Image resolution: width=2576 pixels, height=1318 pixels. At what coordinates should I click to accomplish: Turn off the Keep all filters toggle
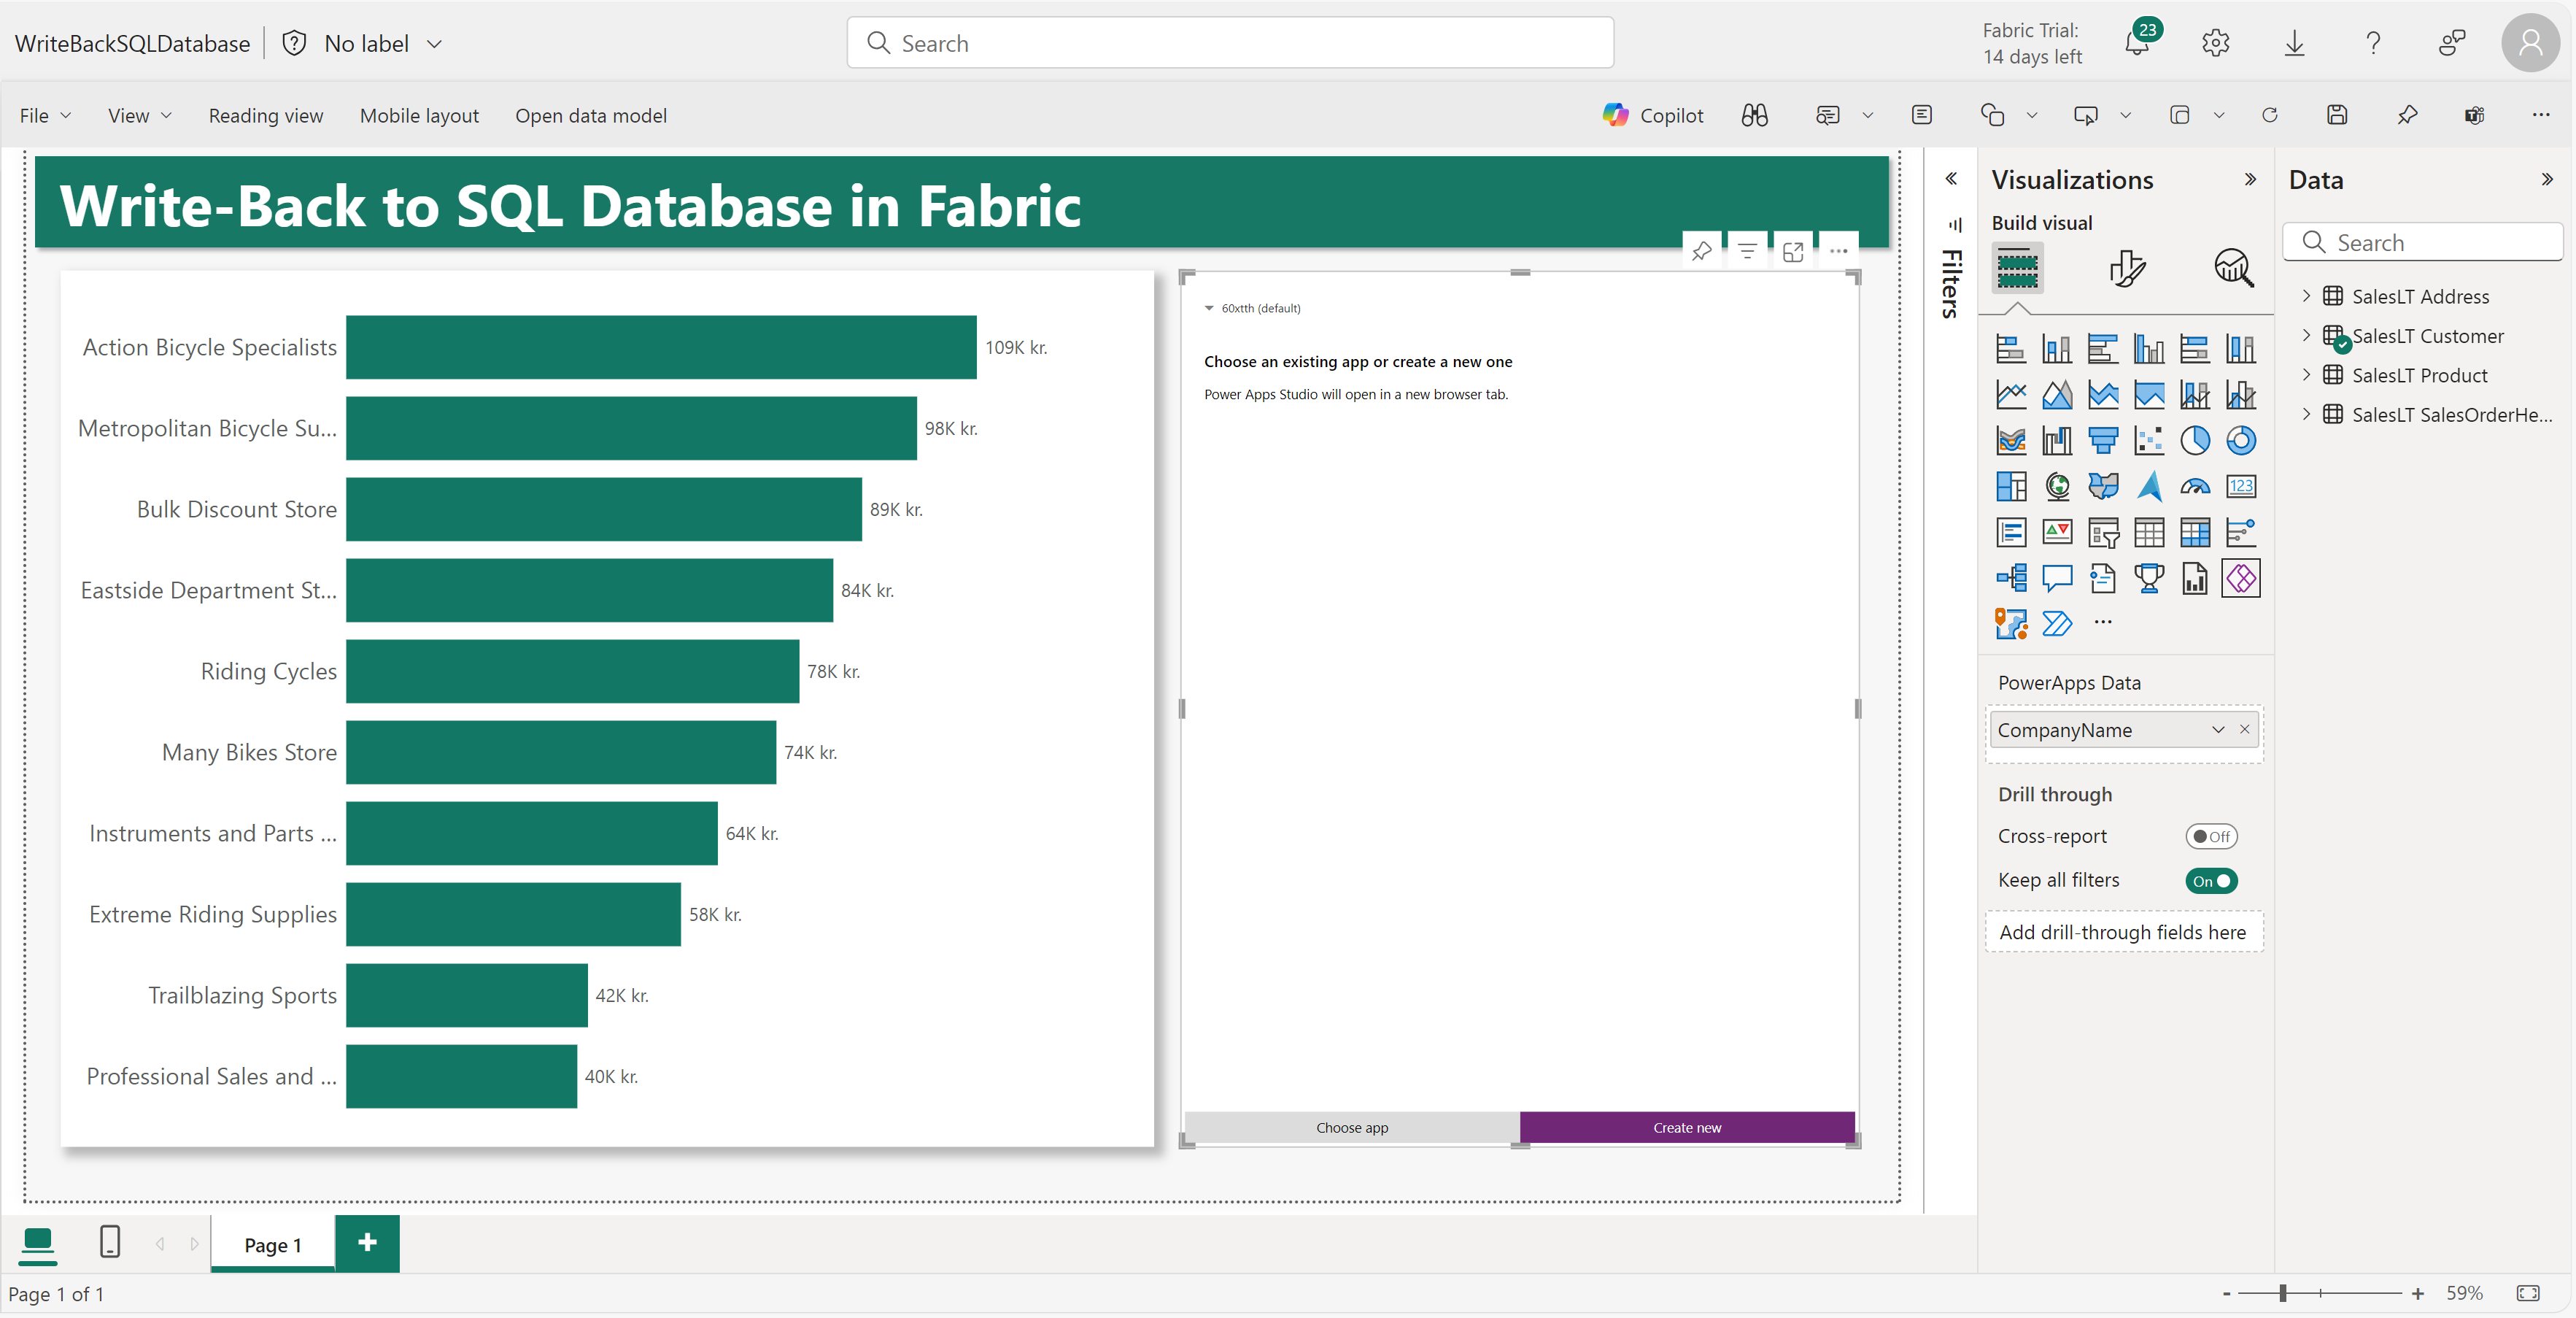(2211, 881)
